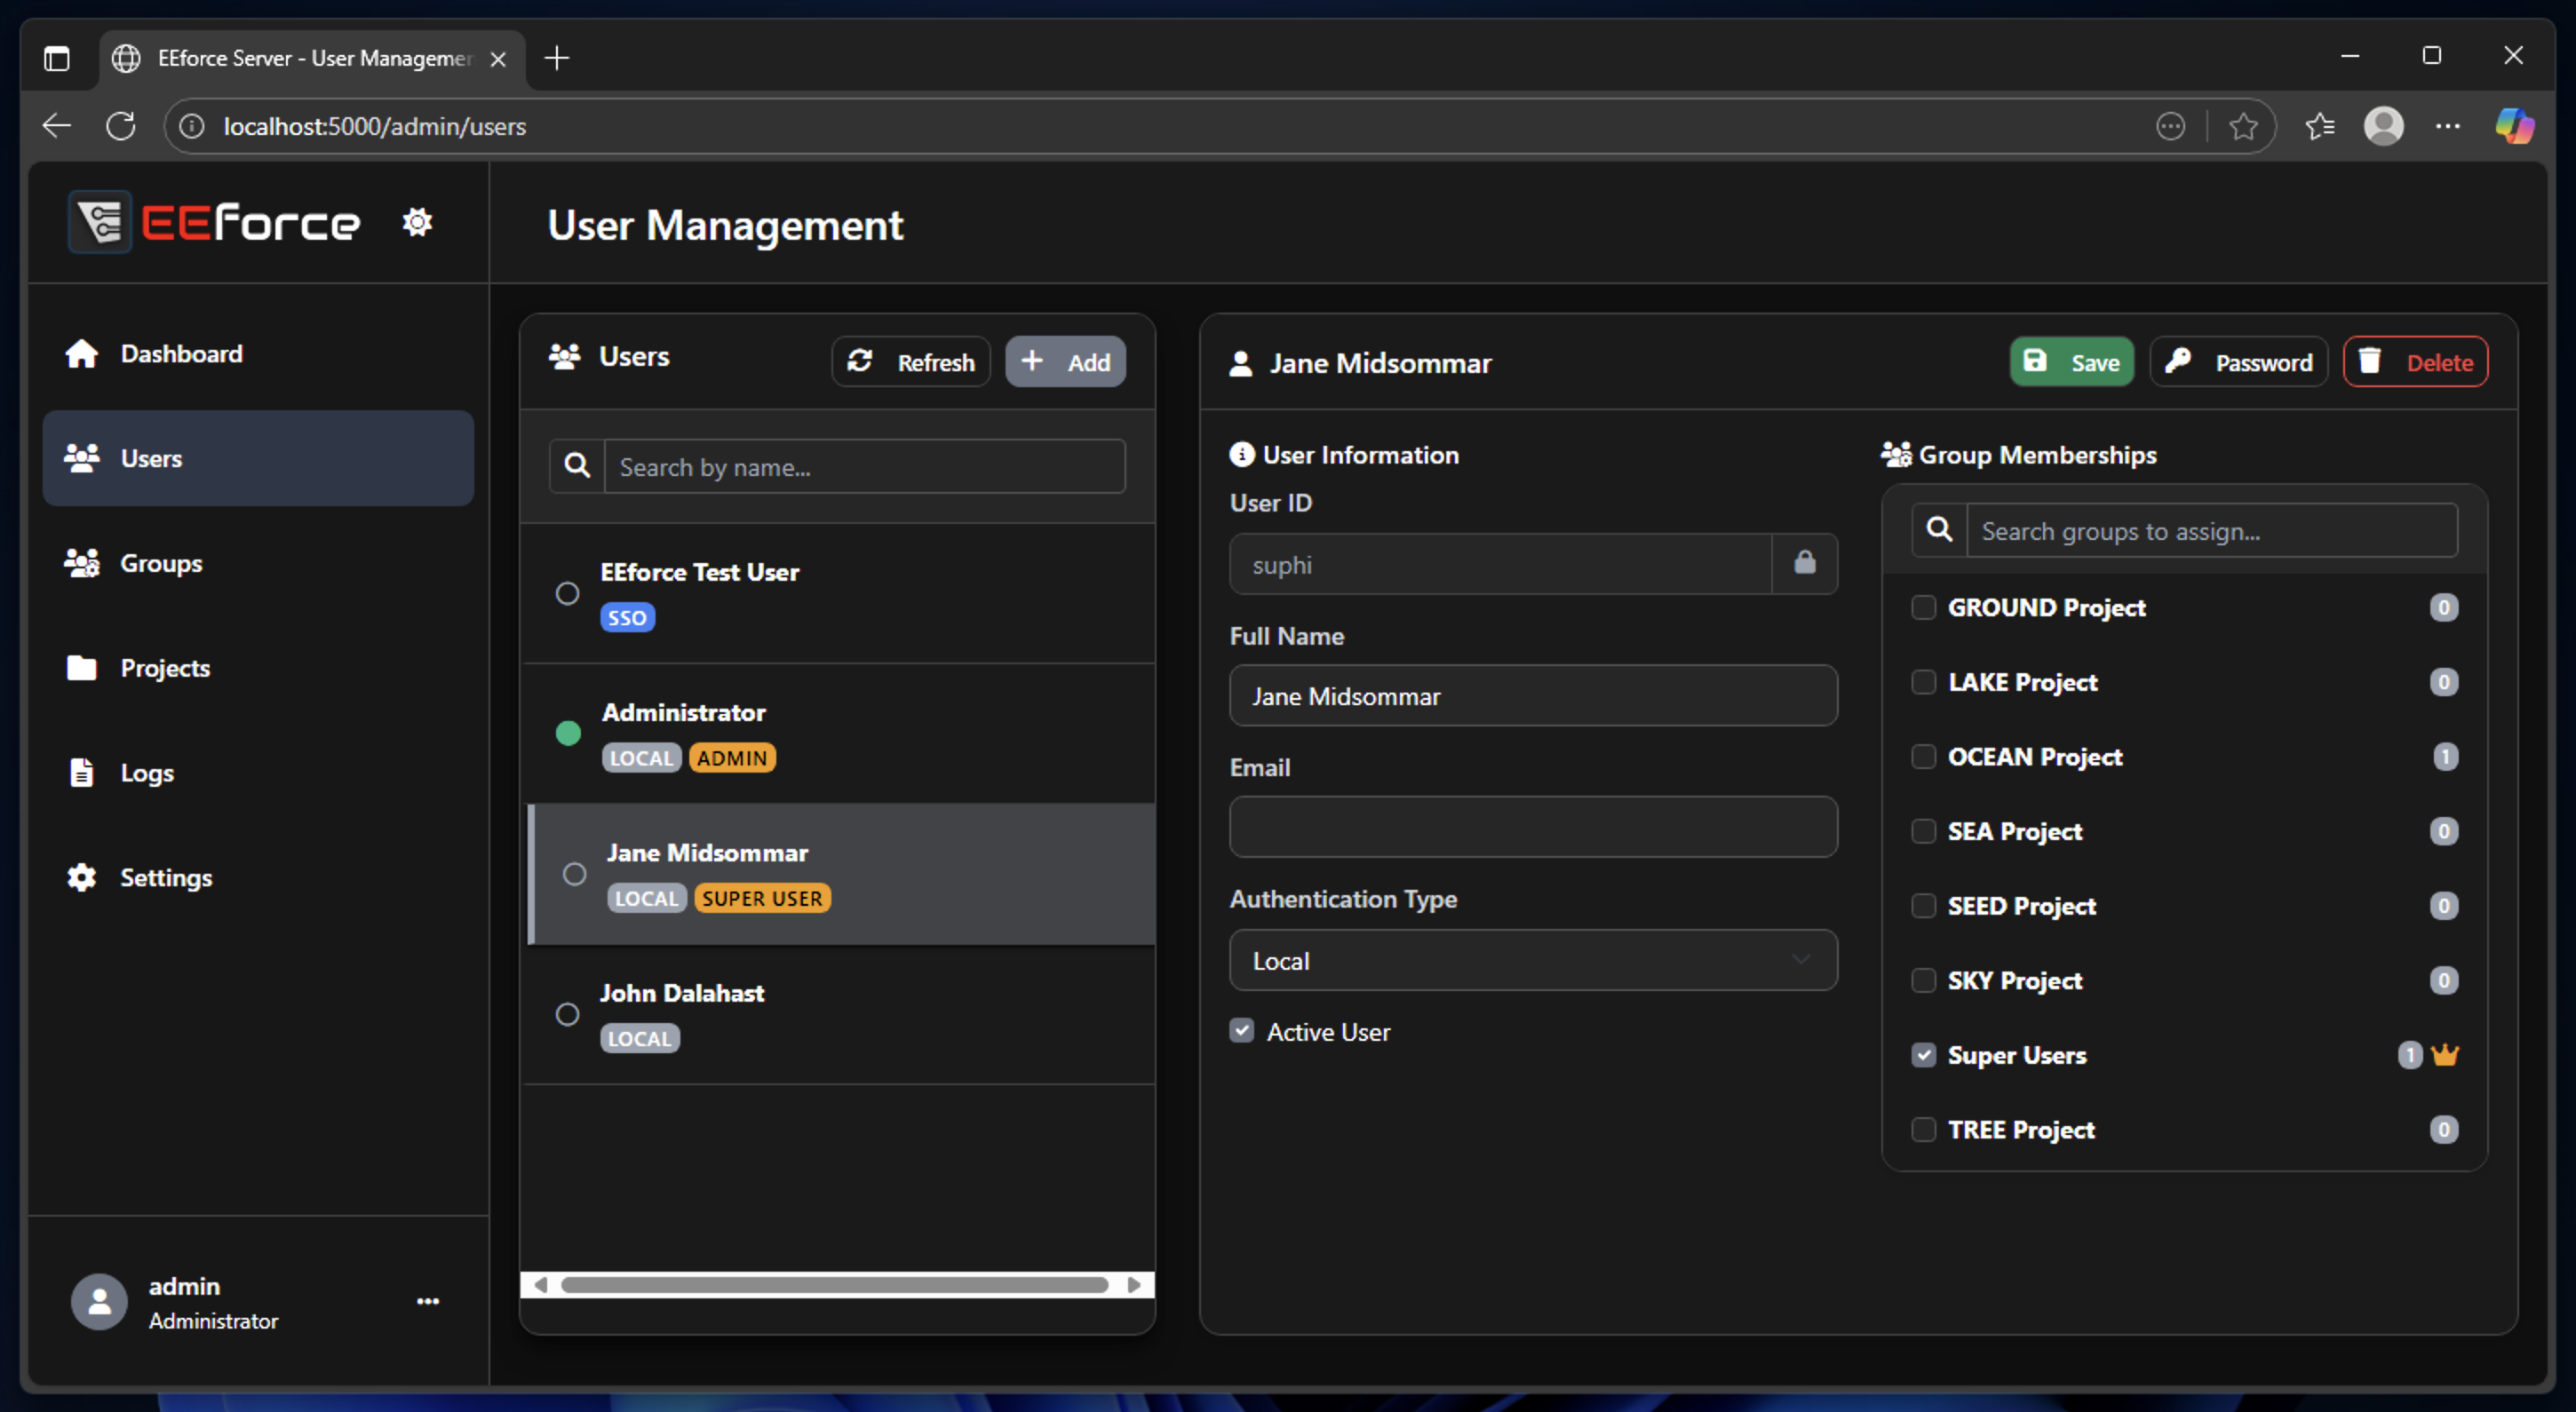Click the SSO badge on EEforce Test User
Viewport: 2576px width, 1412px height.
click(627, 617)
